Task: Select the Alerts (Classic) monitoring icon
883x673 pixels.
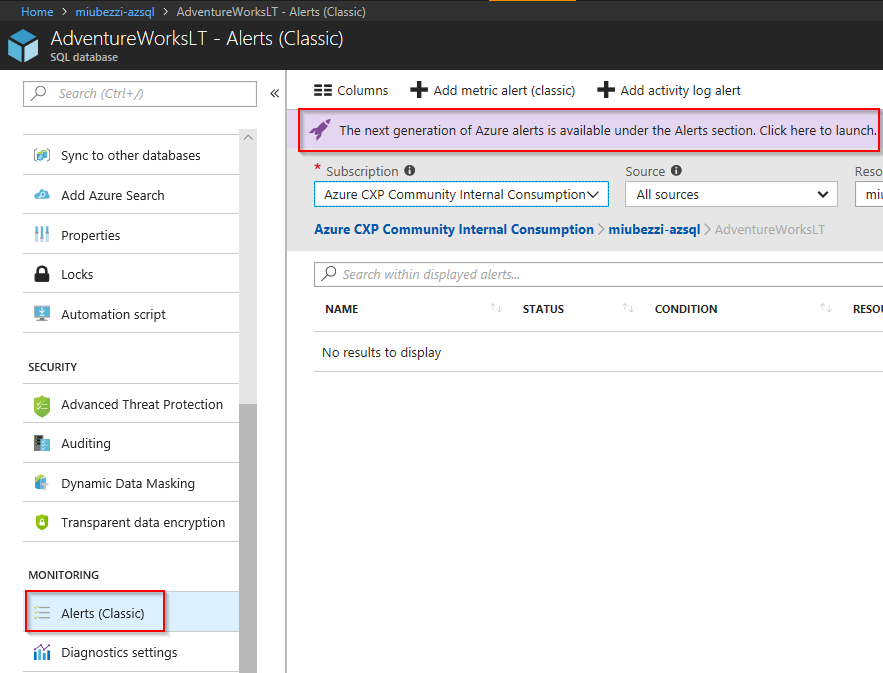Action: [x=40, y=611]
